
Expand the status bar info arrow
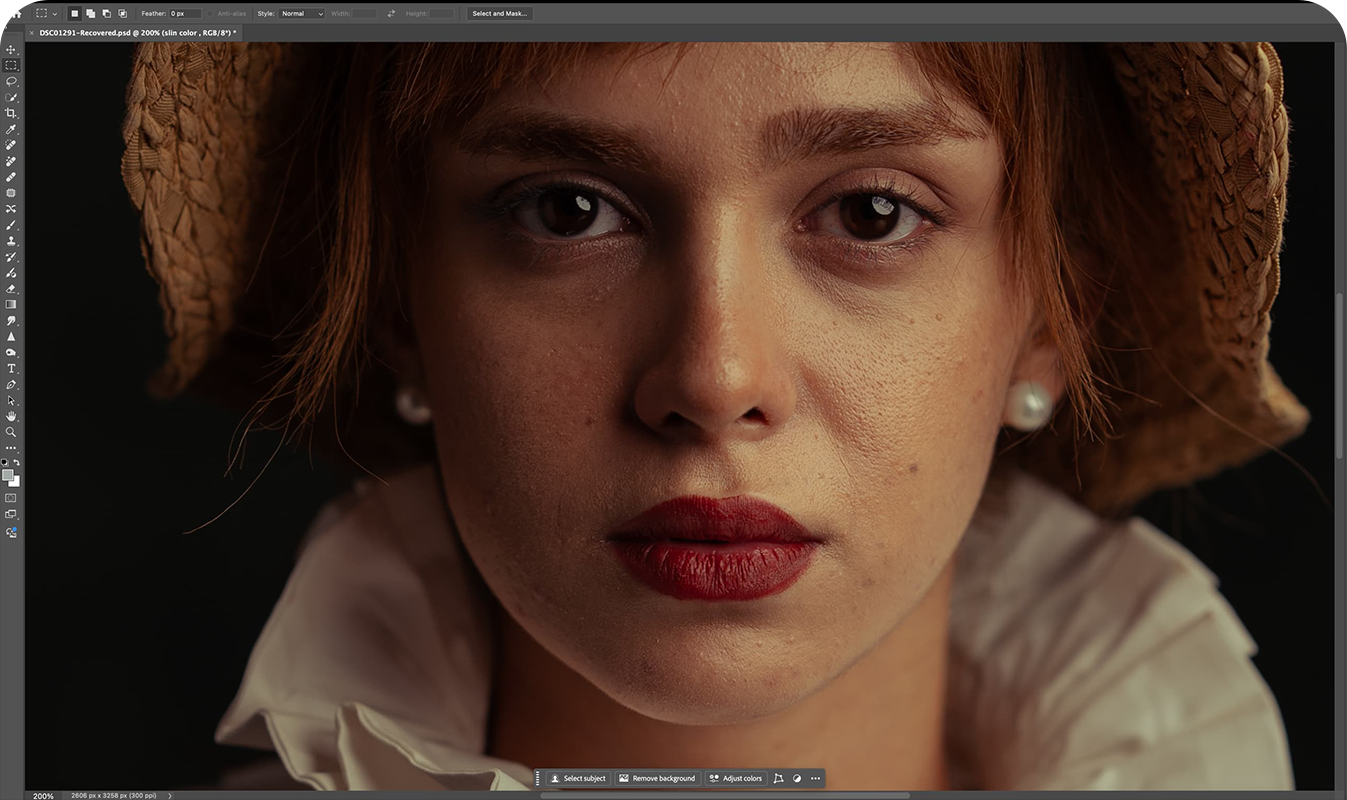[169, 796]
